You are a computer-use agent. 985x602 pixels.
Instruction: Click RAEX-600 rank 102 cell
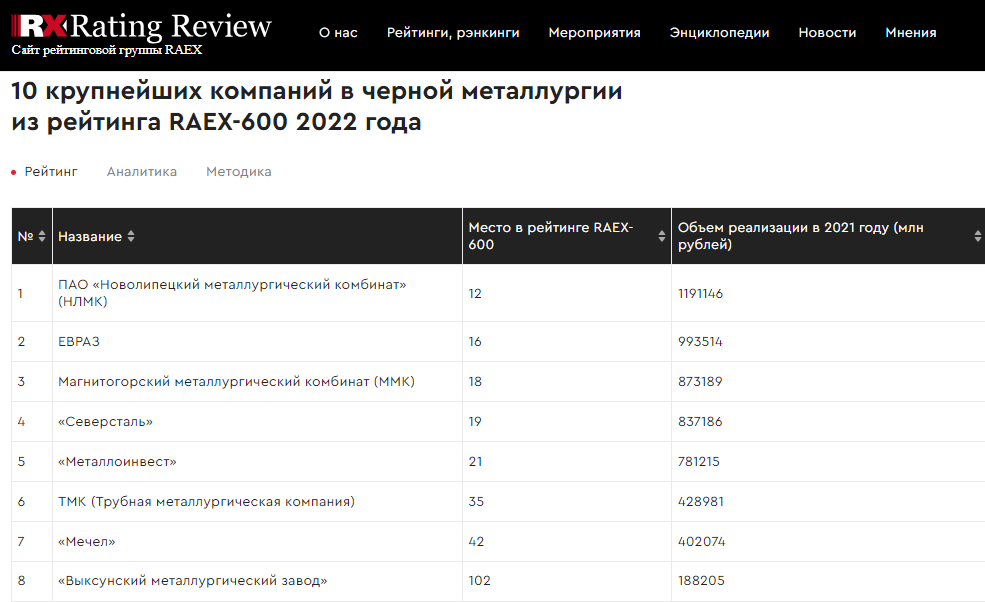pyautogui.click(x=567, y=581)
